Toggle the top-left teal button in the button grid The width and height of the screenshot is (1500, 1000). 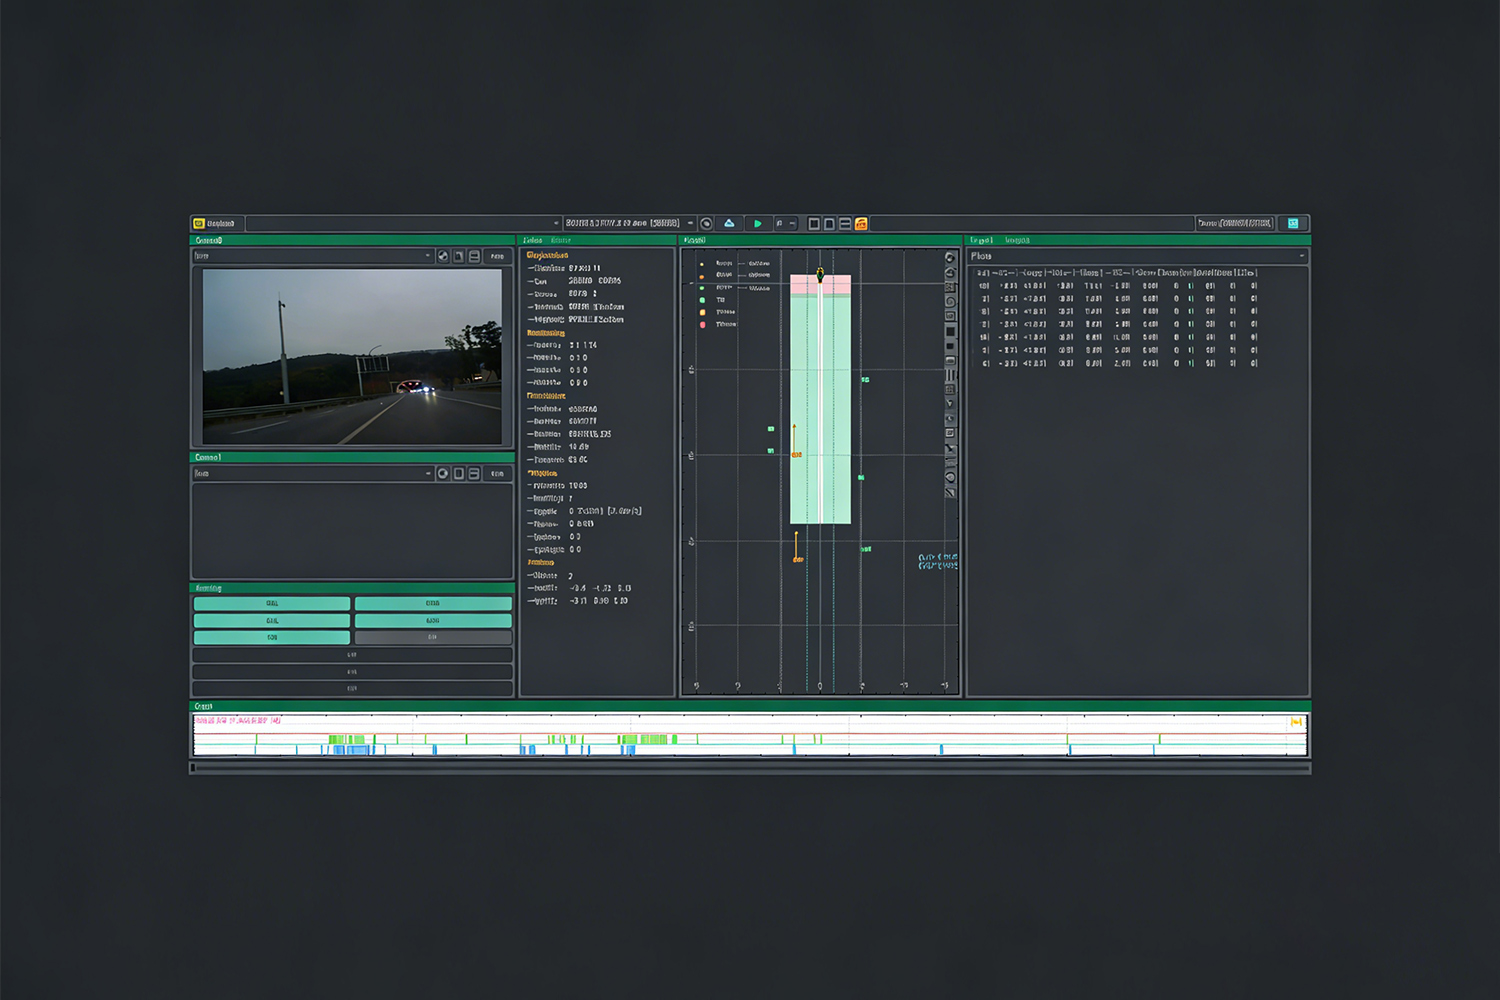coord(272,604)
